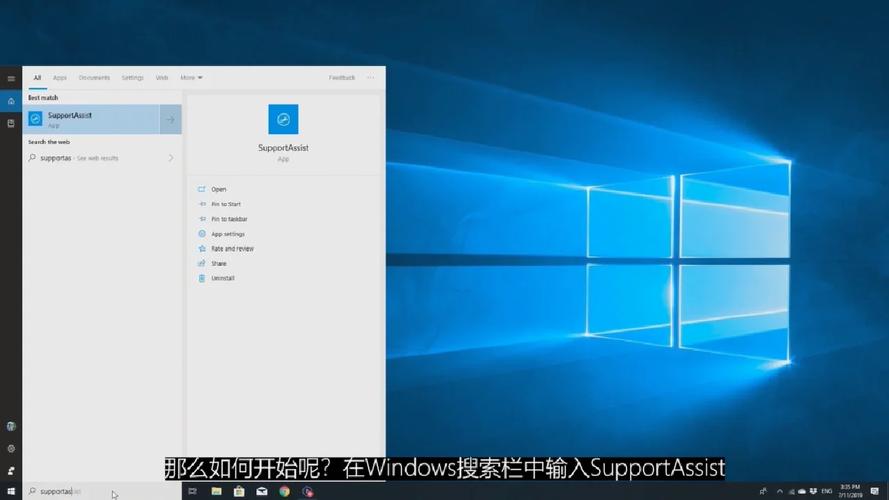Viewport: 889px width, 500px height.
Task: Select the SupportAssist best match result
Action: [91, 119]
